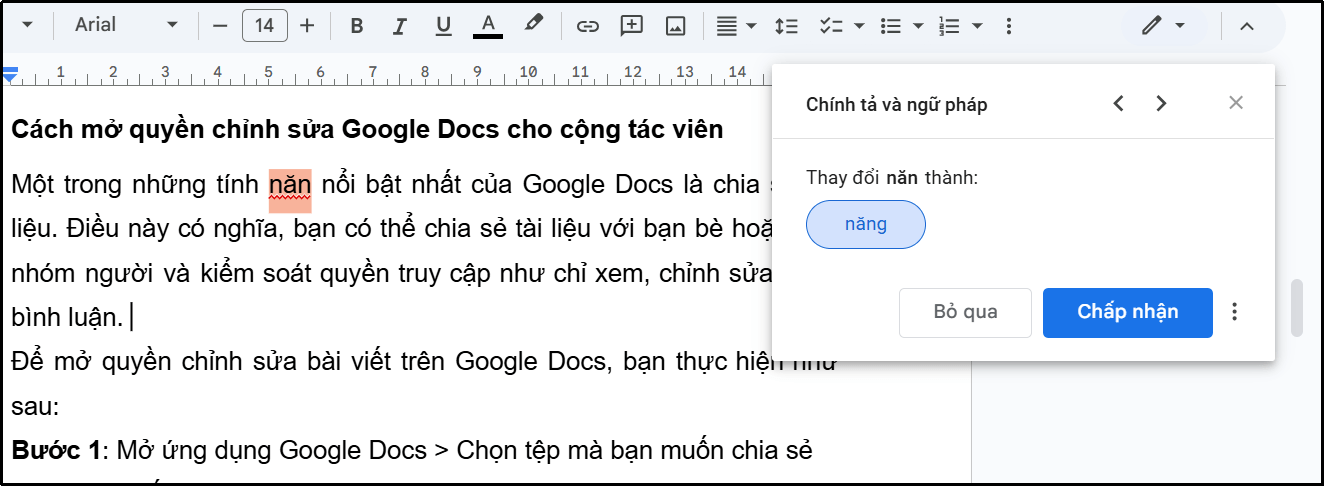Click the bulleted list icon

[x=890, y=26]
